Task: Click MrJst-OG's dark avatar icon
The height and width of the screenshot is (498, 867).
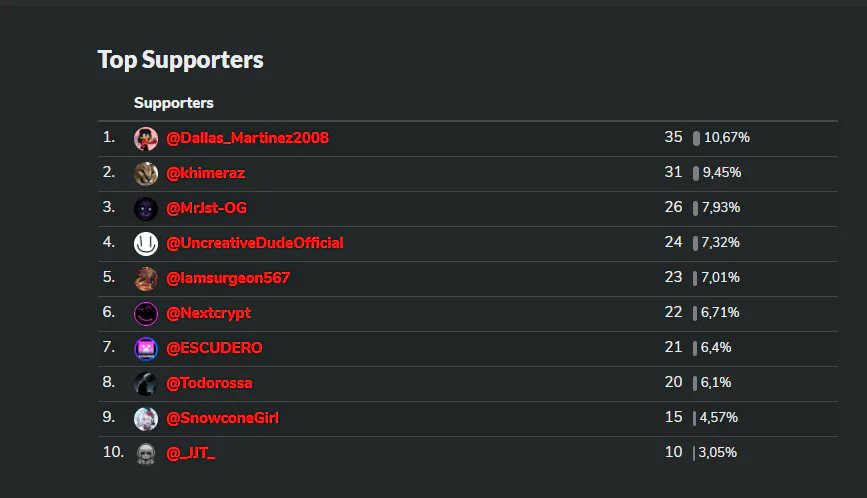Action: click(146, 208)
